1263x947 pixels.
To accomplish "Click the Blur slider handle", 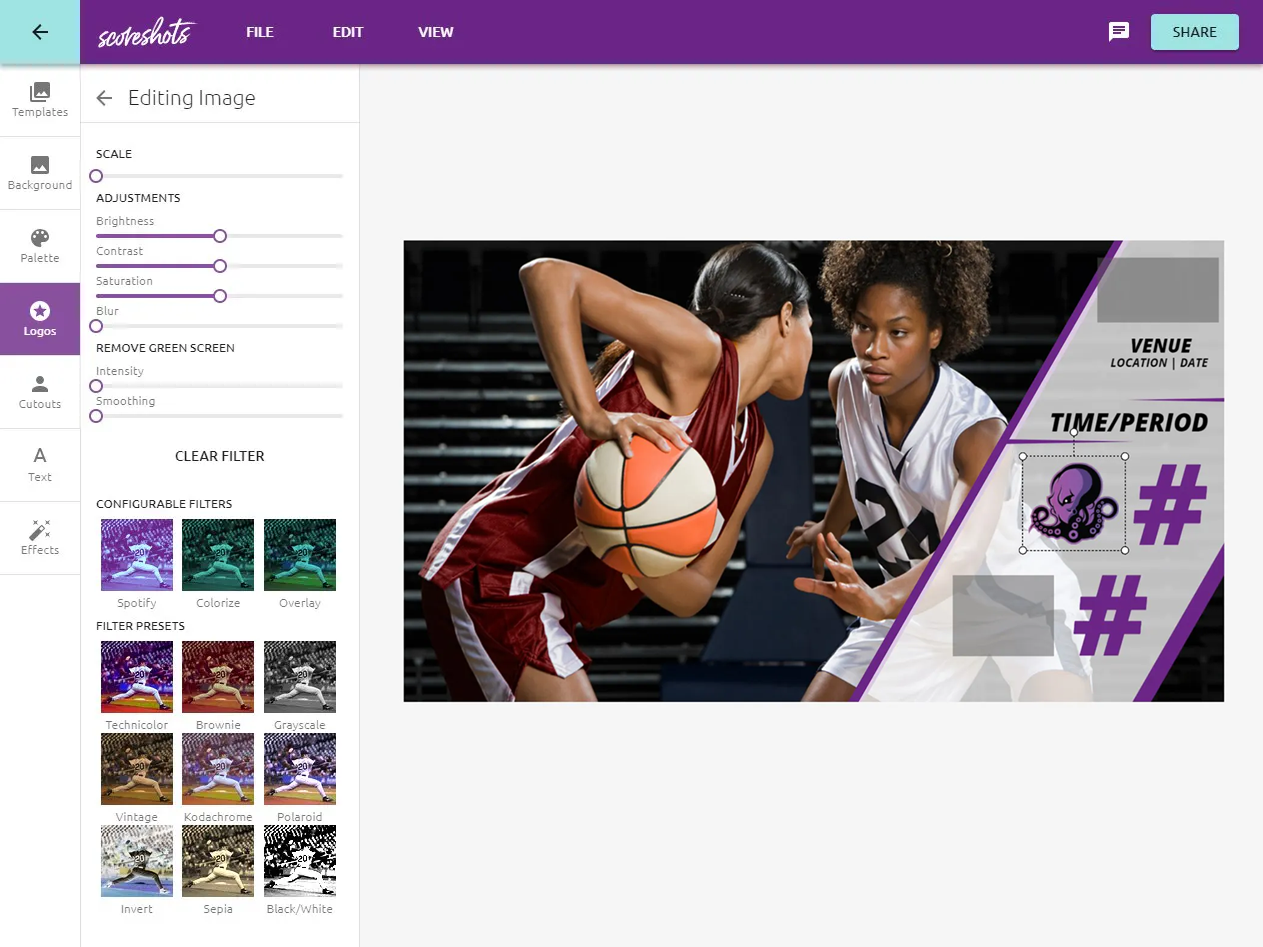I will click(96, 326).
